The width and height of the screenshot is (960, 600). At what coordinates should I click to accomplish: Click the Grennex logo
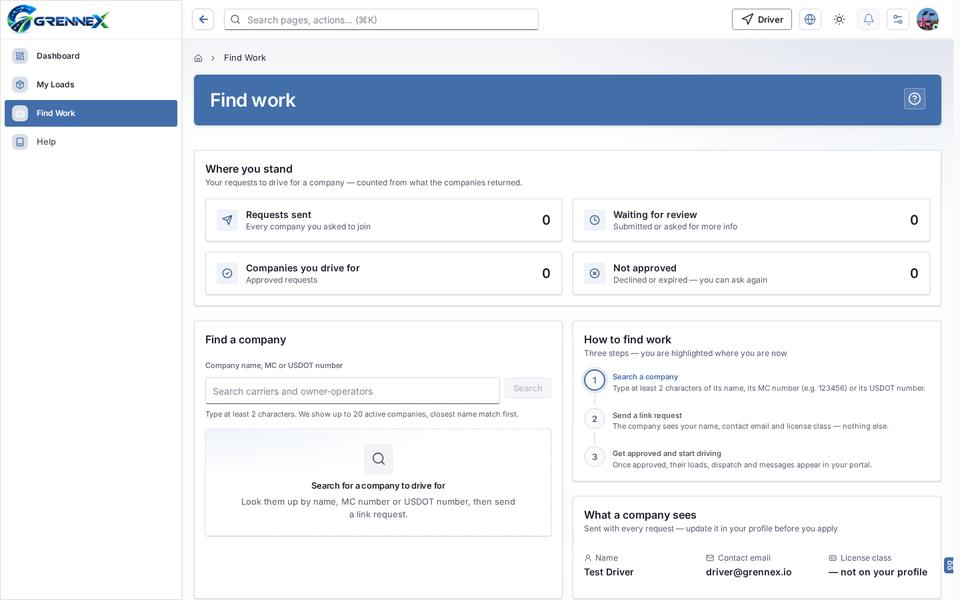58,19
